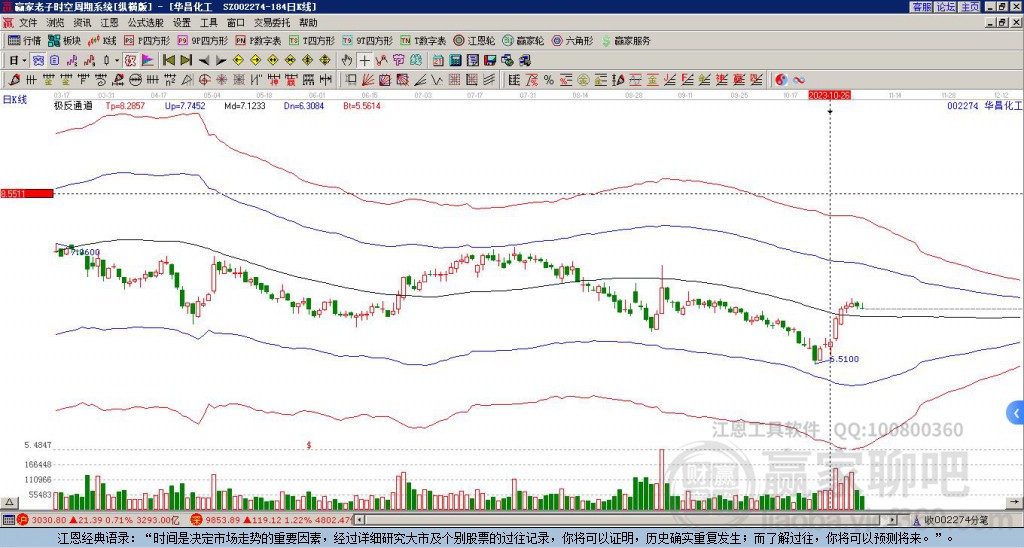Open the 六角形 hexagon tool
The height and width of the screenshot is (548, 1024).
pos(572,40)
